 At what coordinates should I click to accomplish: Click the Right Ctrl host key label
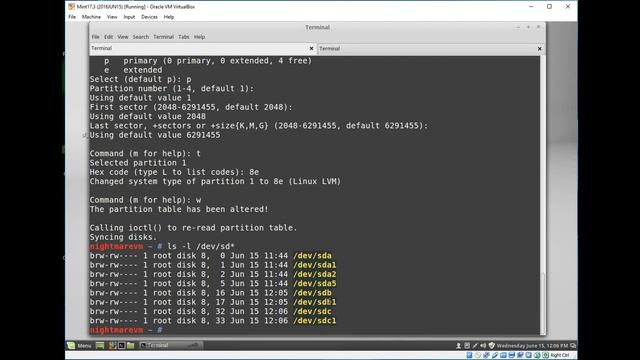pyautogui.click(x=560, y=355)
